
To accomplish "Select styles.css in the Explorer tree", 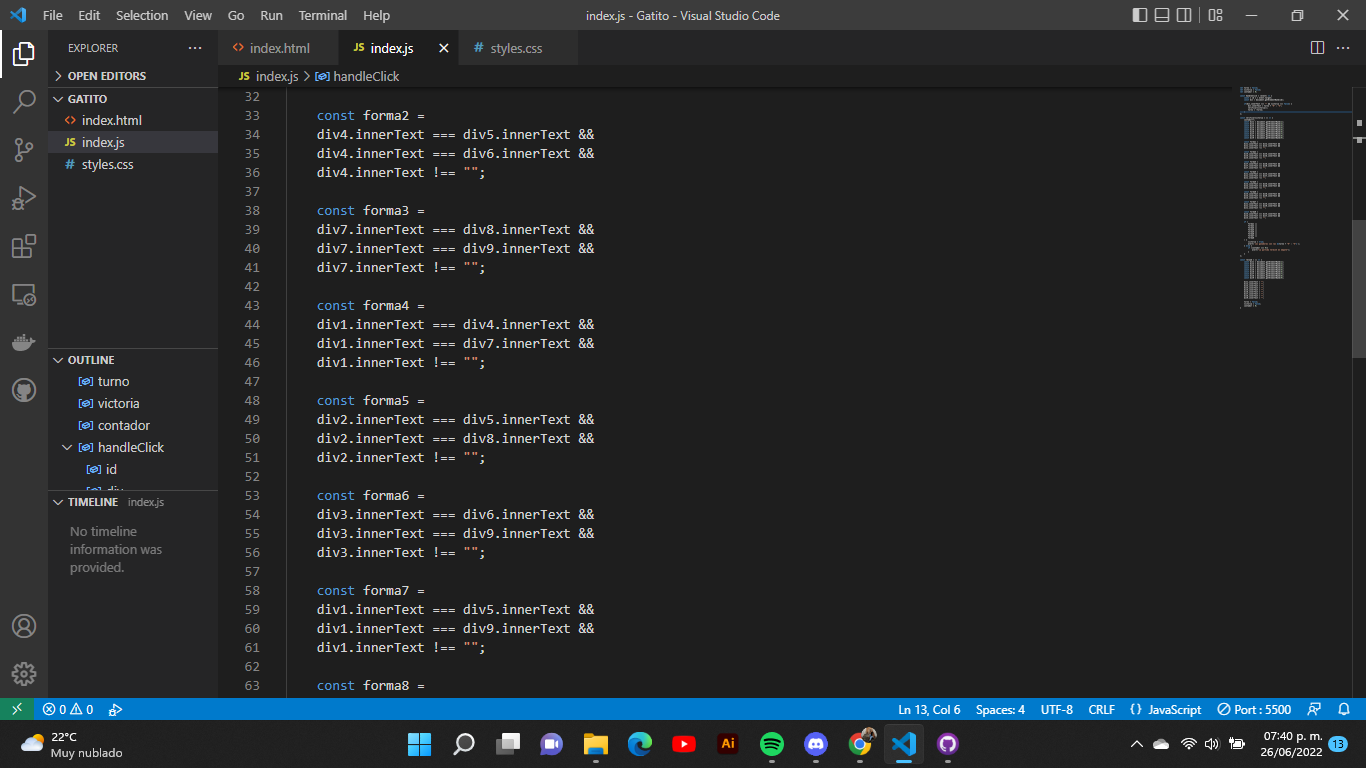I will tap(132, 164).
